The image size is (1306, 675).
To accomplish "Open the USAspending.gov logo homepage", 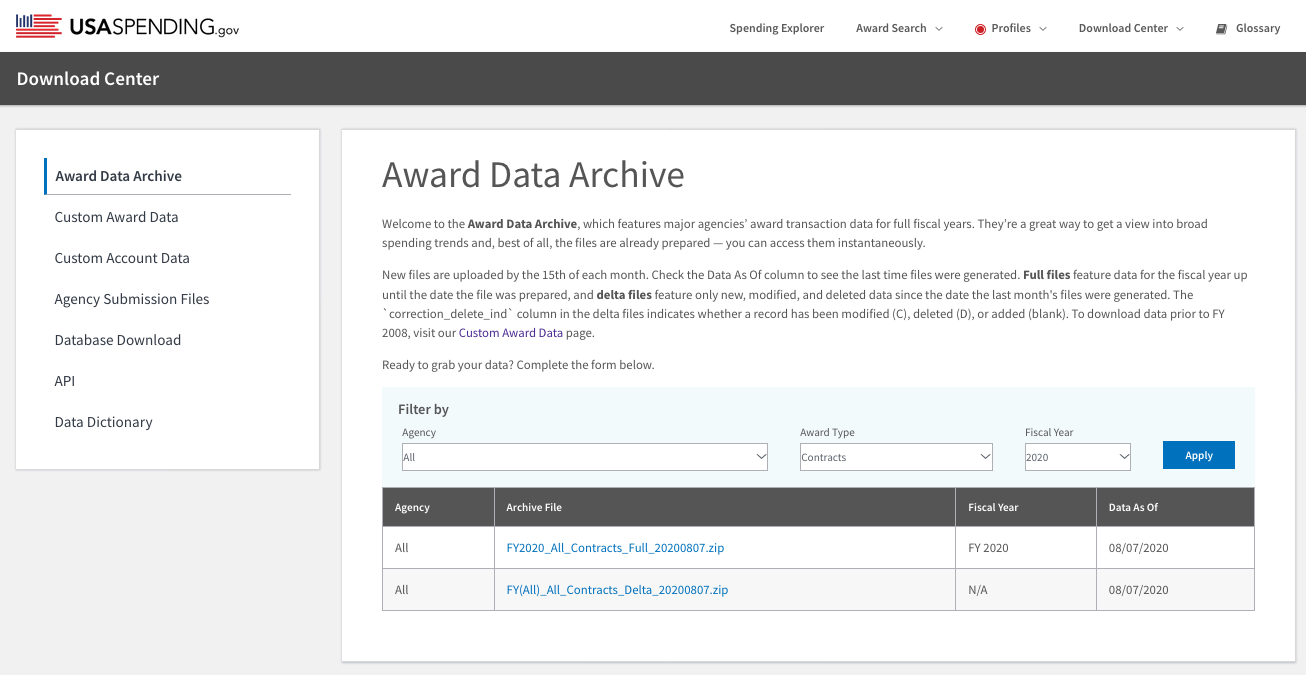I will point(127,26).
